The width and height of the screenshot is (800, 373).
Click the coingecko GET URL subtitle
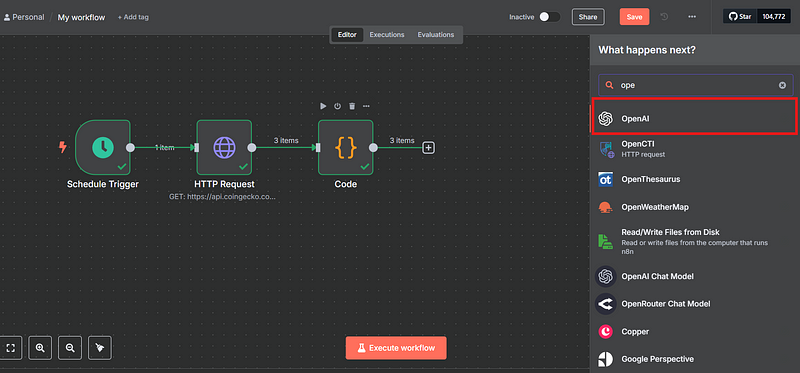[222, 196]
